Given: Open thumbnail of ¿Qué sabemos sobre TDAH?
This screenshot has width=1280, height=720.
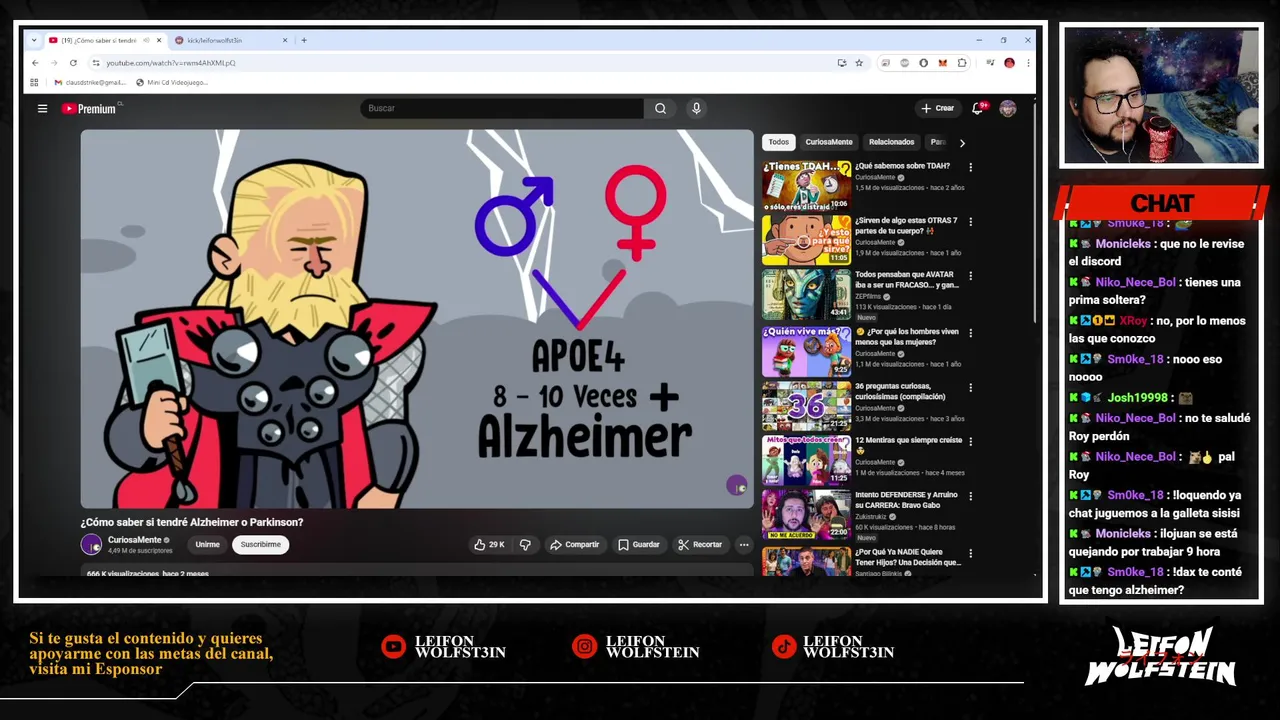Looking at the screenshot, I should click(x=806, y=185).
